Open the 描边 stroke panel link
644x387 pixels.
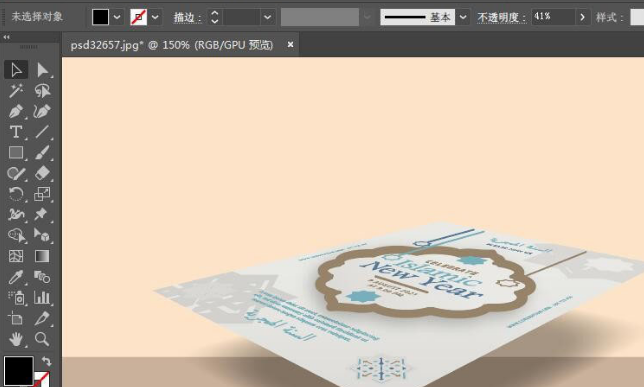pos(188,17)
